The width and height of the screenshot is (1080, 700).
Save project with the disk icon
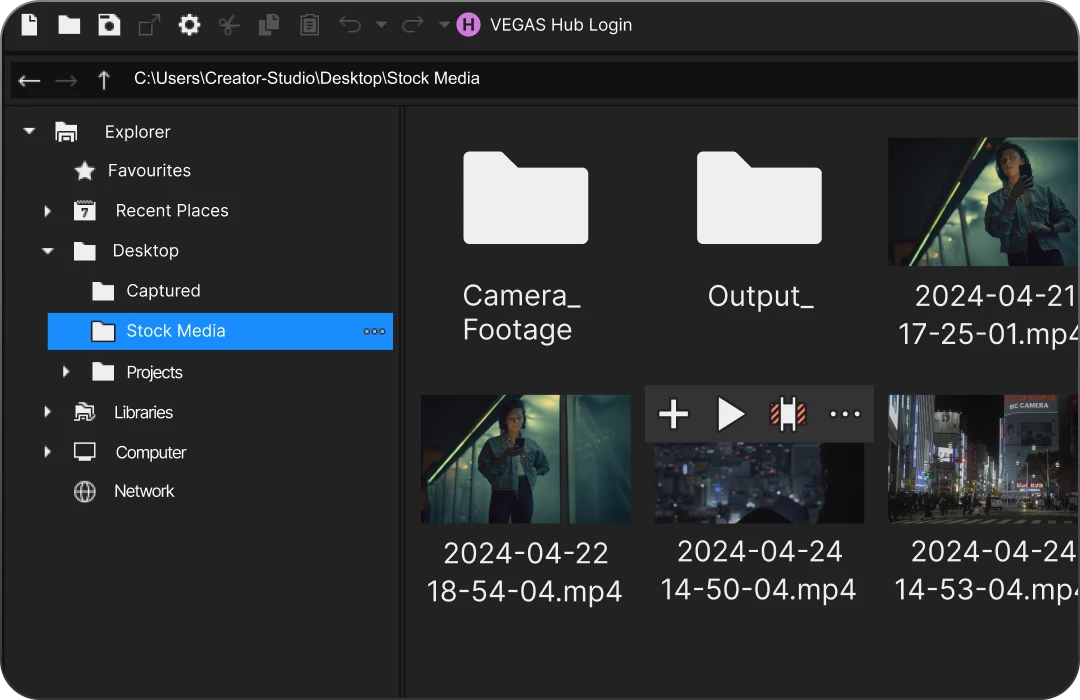click(109, 25)
